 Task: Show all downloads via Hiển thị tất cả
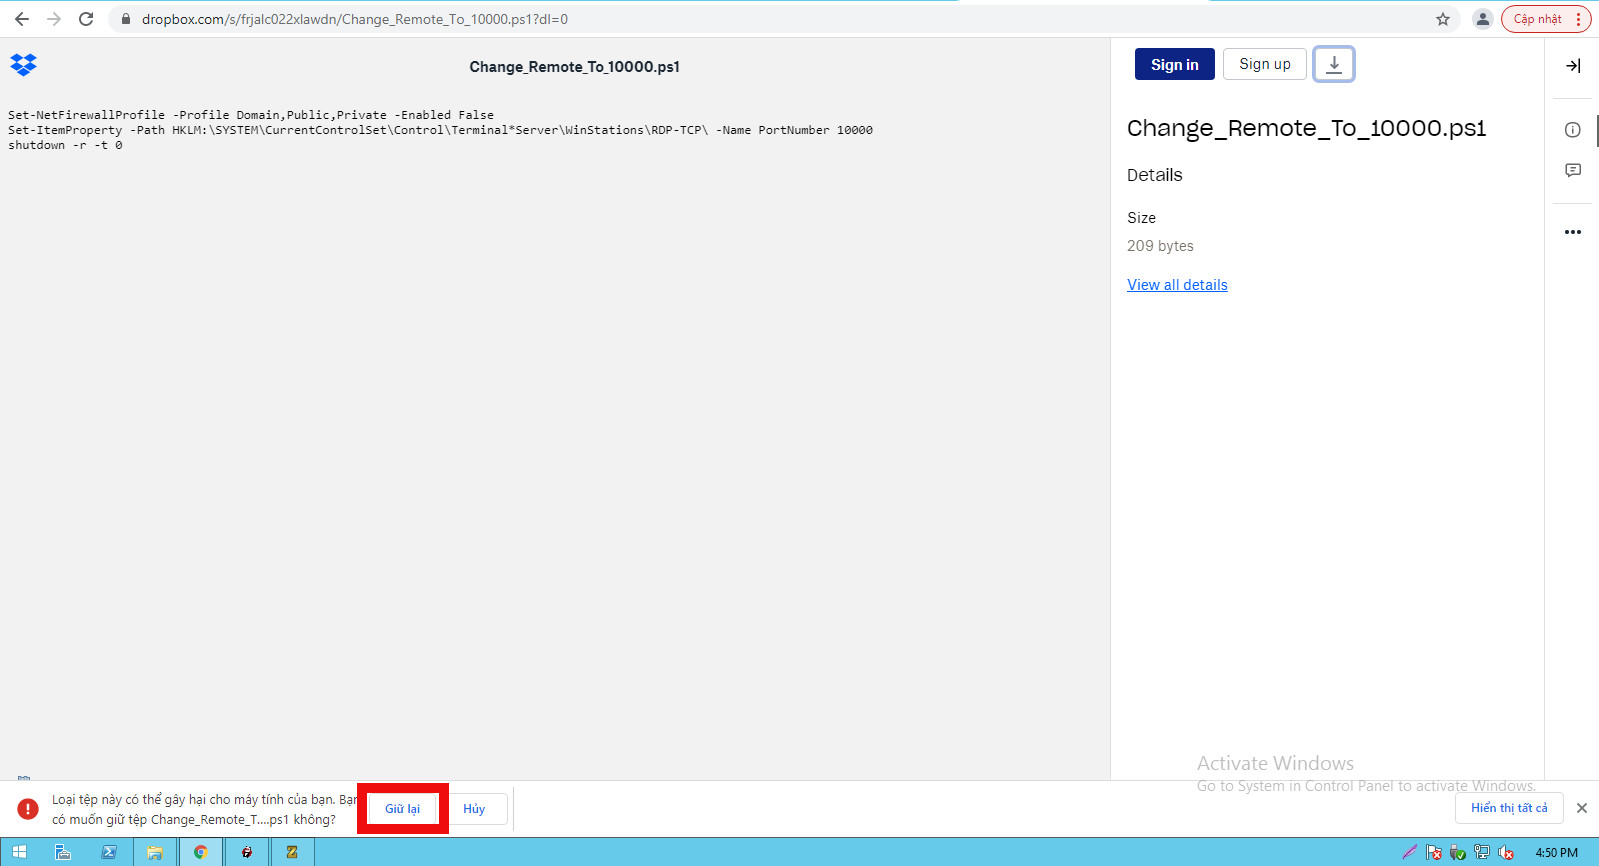click(1508, 808)
